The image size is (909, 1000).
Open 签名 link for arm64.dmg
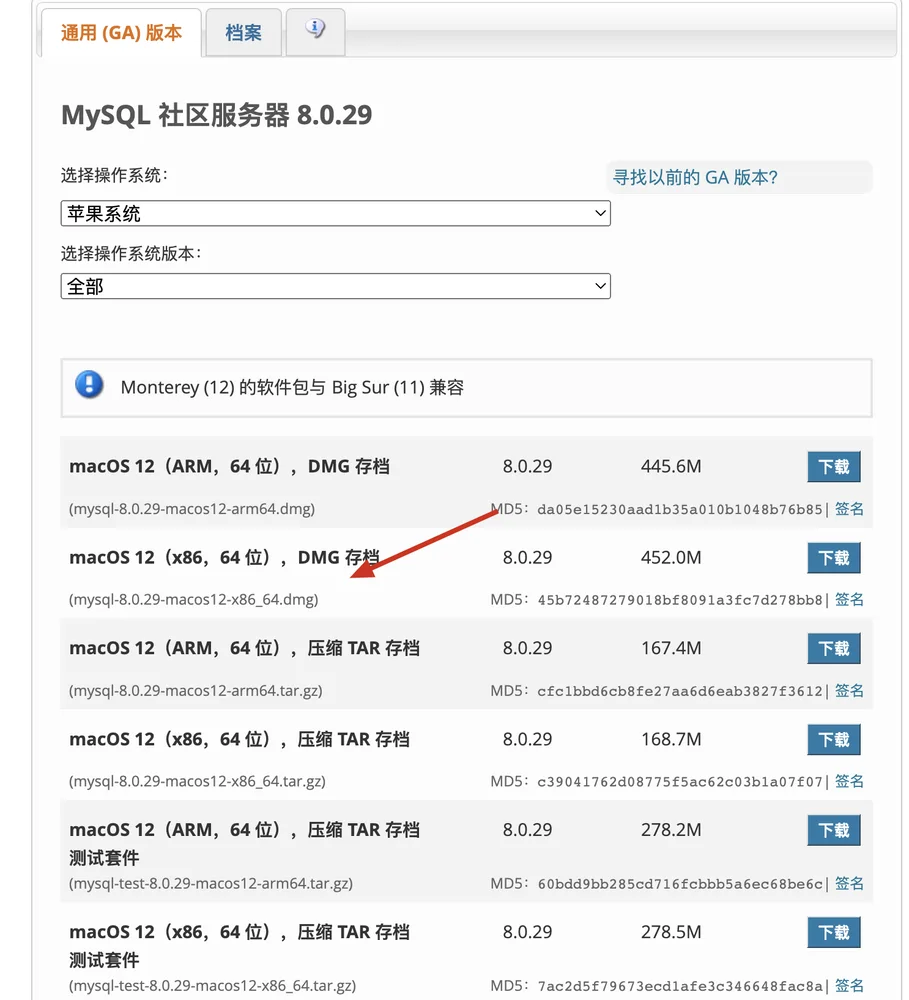click(849, 509)
